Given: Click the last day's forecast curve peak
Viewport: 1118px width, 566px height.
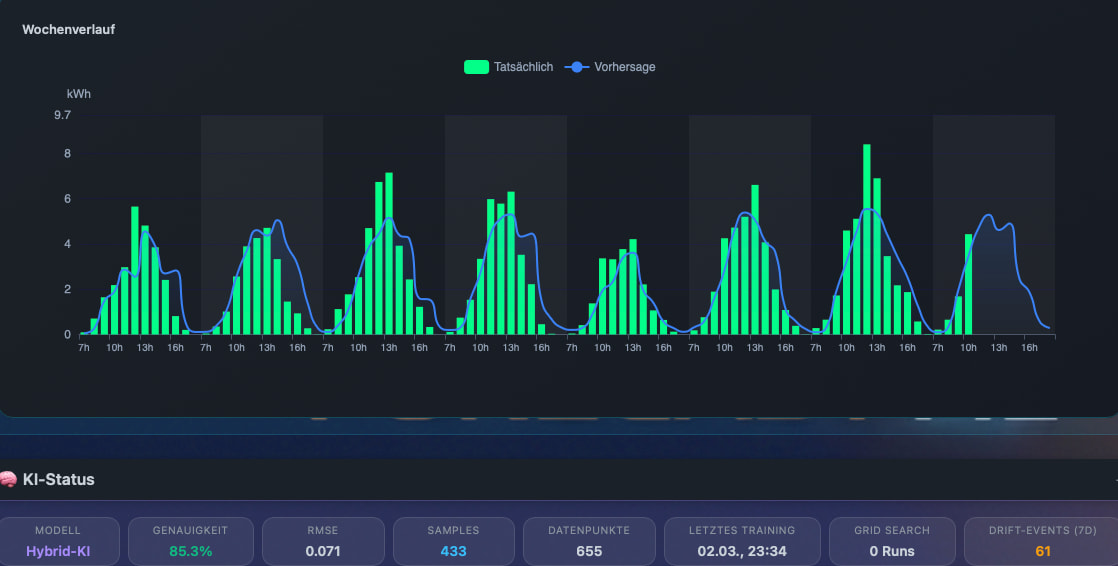Looking at the screenshot, I should (x=988, y=216).
